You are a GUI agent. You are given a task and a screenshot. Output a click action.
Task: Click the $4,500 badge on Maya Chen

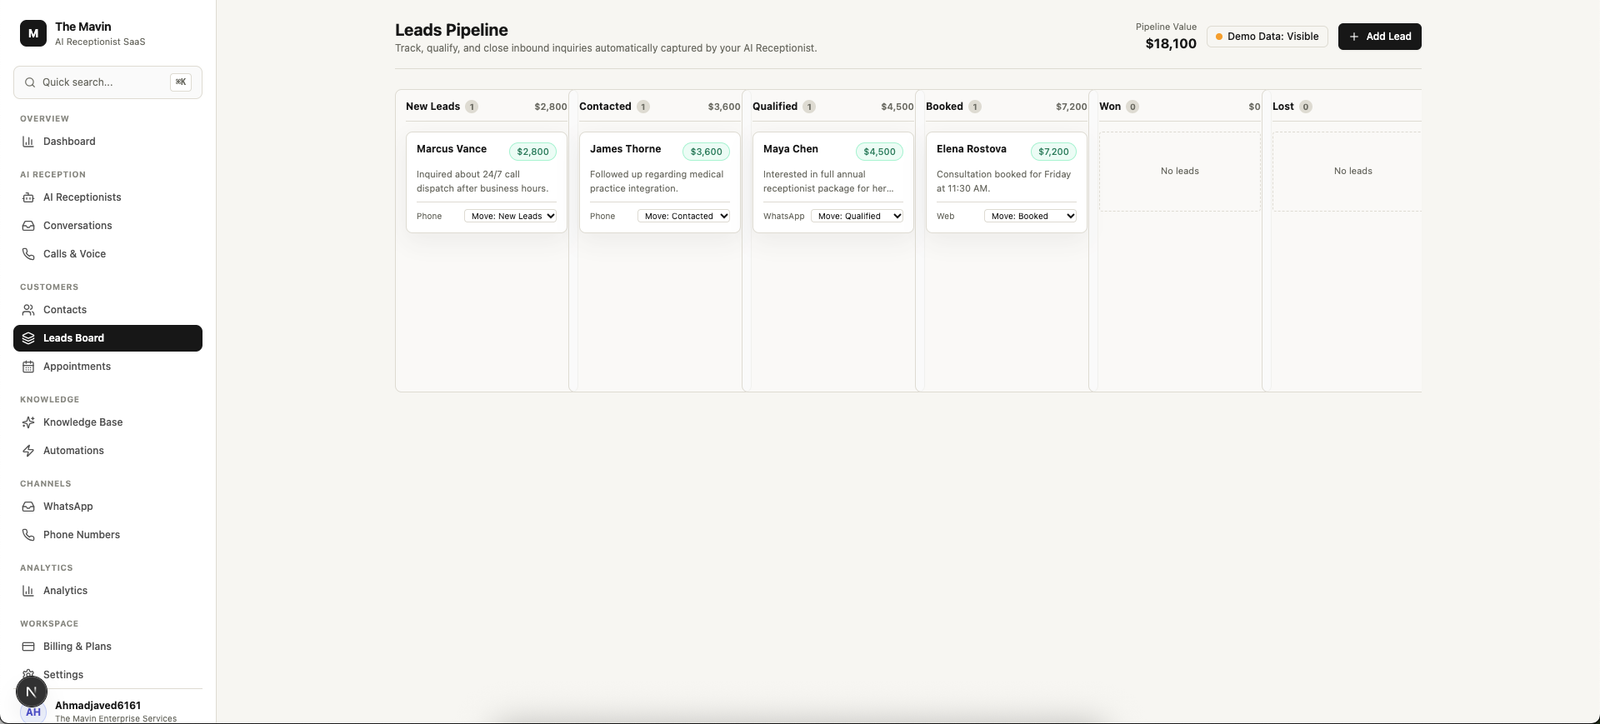coord(879,152)
